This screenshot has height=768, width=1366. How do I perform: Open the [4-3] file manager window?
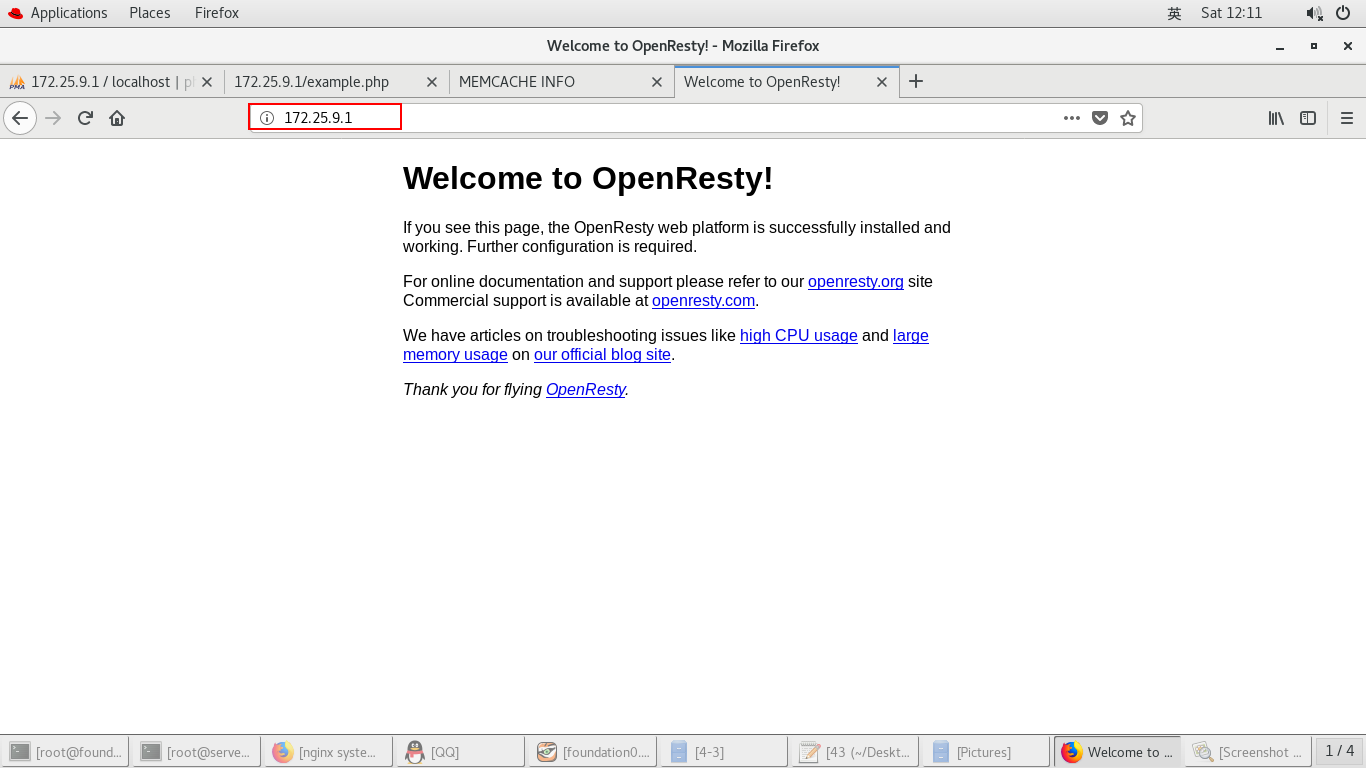pyautogui.click(x=725, y=752)
